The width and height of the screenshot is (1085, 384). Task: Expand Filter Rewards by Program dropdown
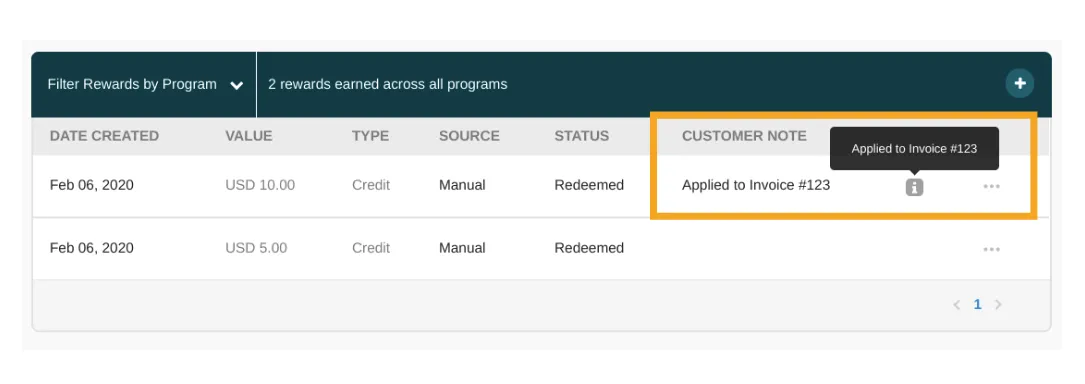144,84
